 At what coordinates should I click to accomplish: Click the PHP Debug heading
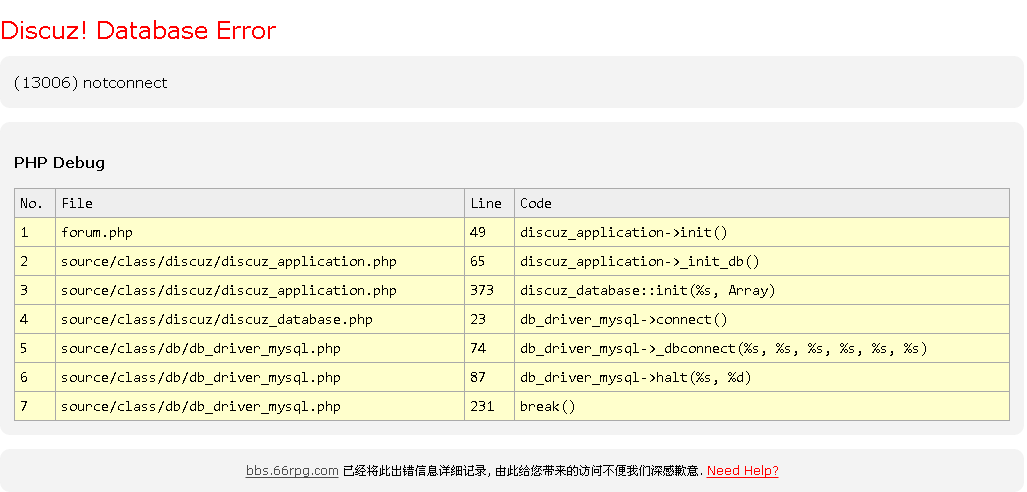click(x=59, y=162)
